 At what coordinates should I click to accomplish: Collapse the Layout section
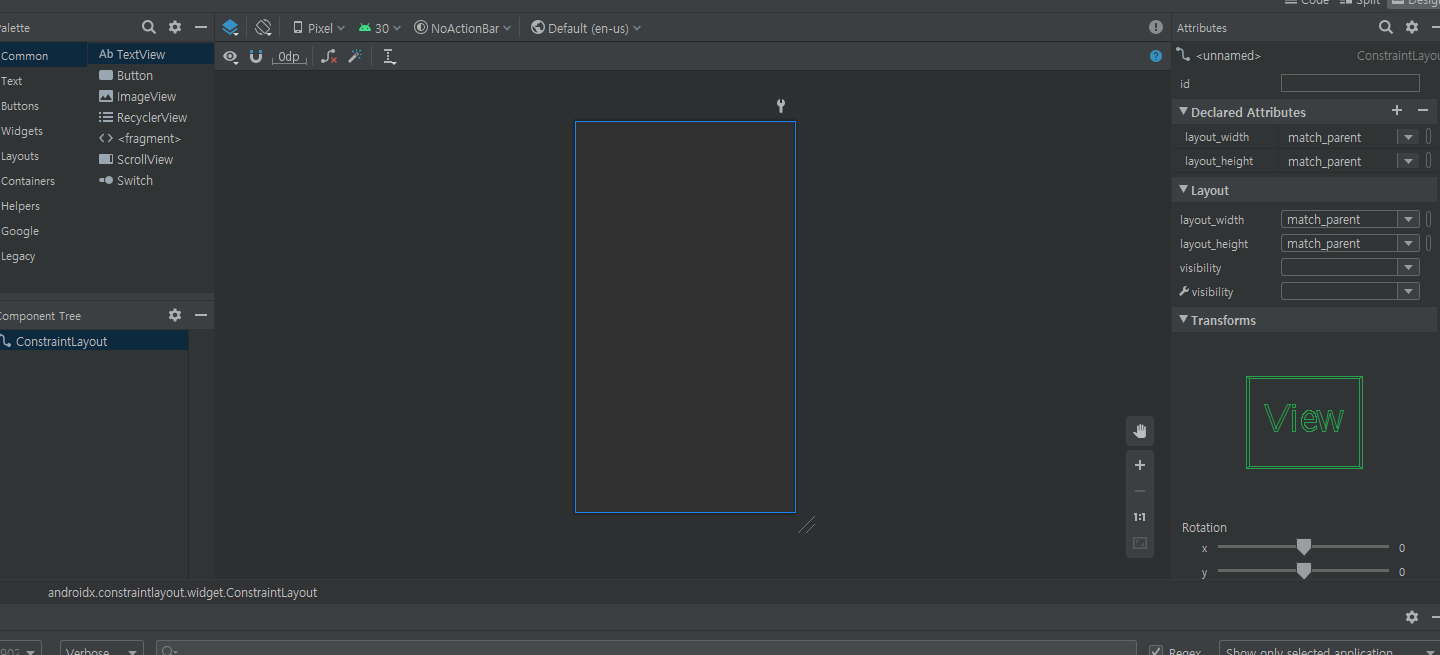[1184, 190]
